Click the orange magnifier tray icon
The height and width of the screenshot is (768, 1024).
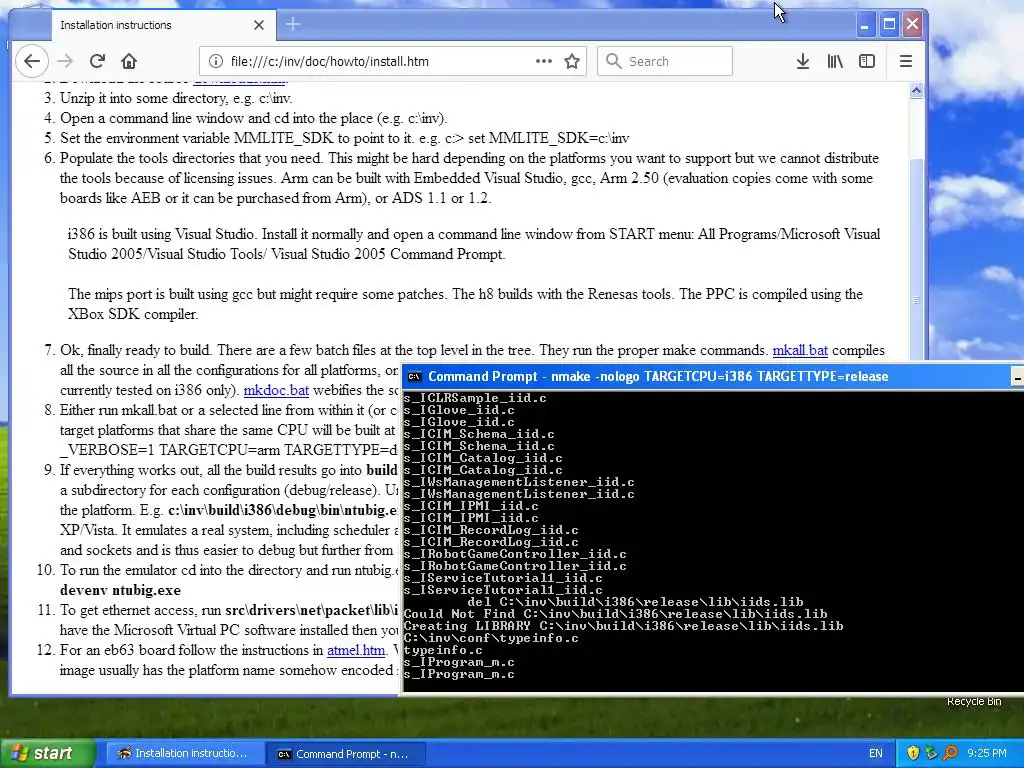tap(950, 753)
